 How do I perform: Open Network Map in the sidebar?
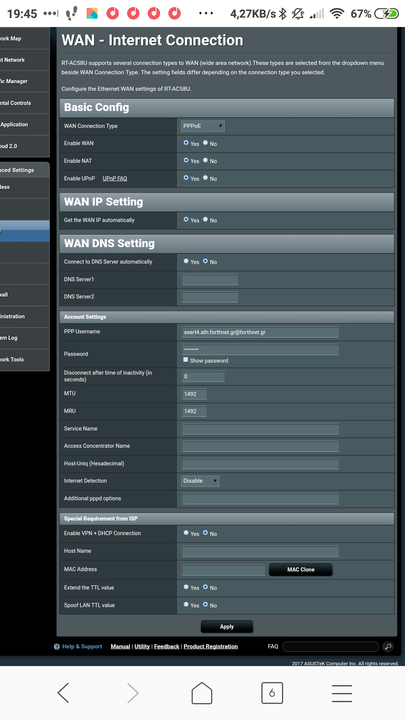[24, 39]
